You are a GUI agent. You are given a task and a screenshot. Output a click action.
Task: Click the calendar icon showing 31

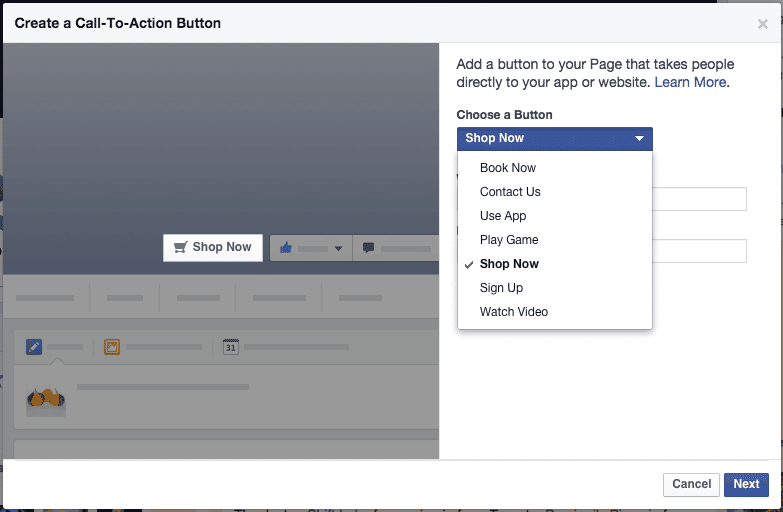[x=231, y=347]
